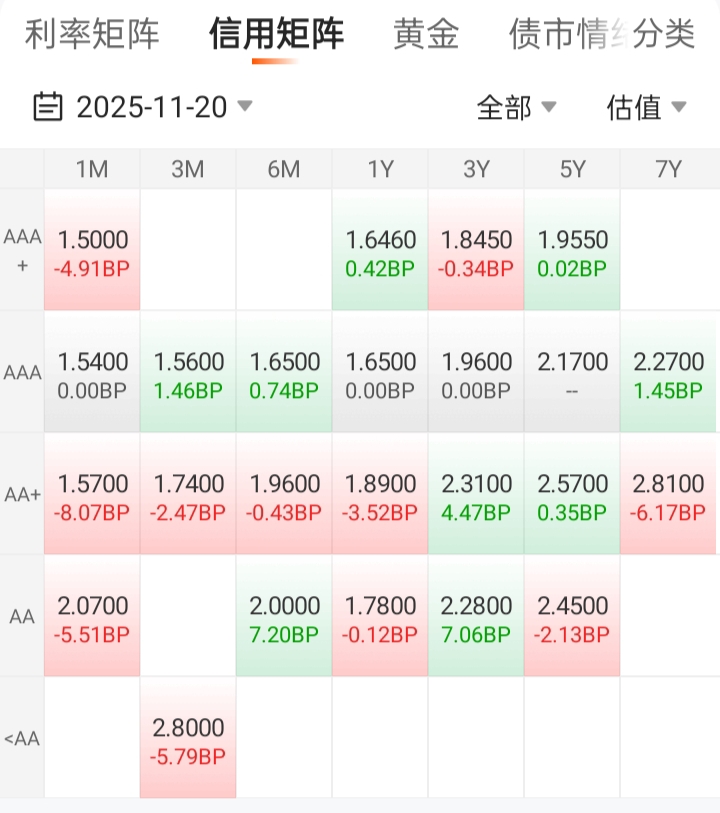This screenshot has height=813, width=720.
Task: Open the AAA+ 1M cell showing 1.5000
Action: coord(93,252)
